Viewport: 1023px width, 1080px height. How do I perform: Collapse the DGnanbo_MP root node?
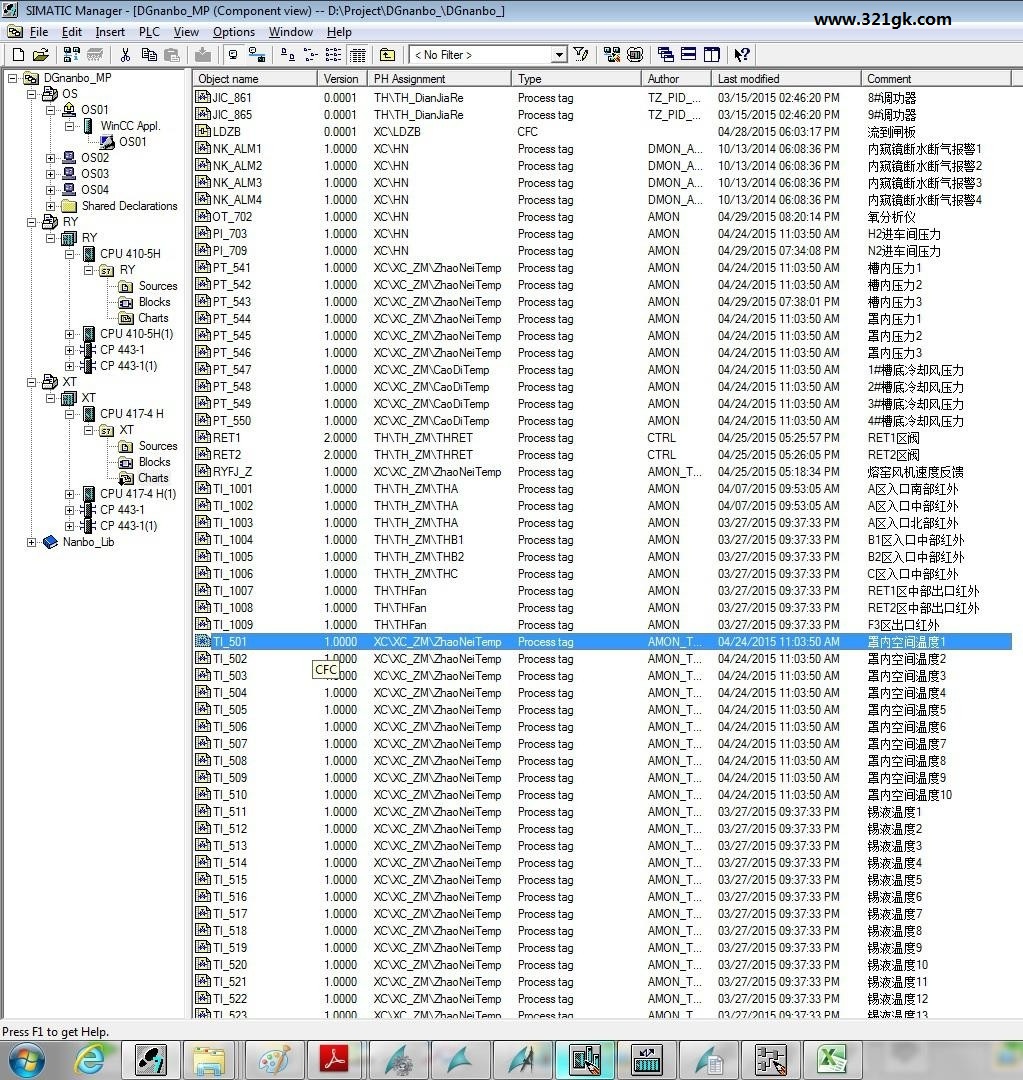point(12,78)
